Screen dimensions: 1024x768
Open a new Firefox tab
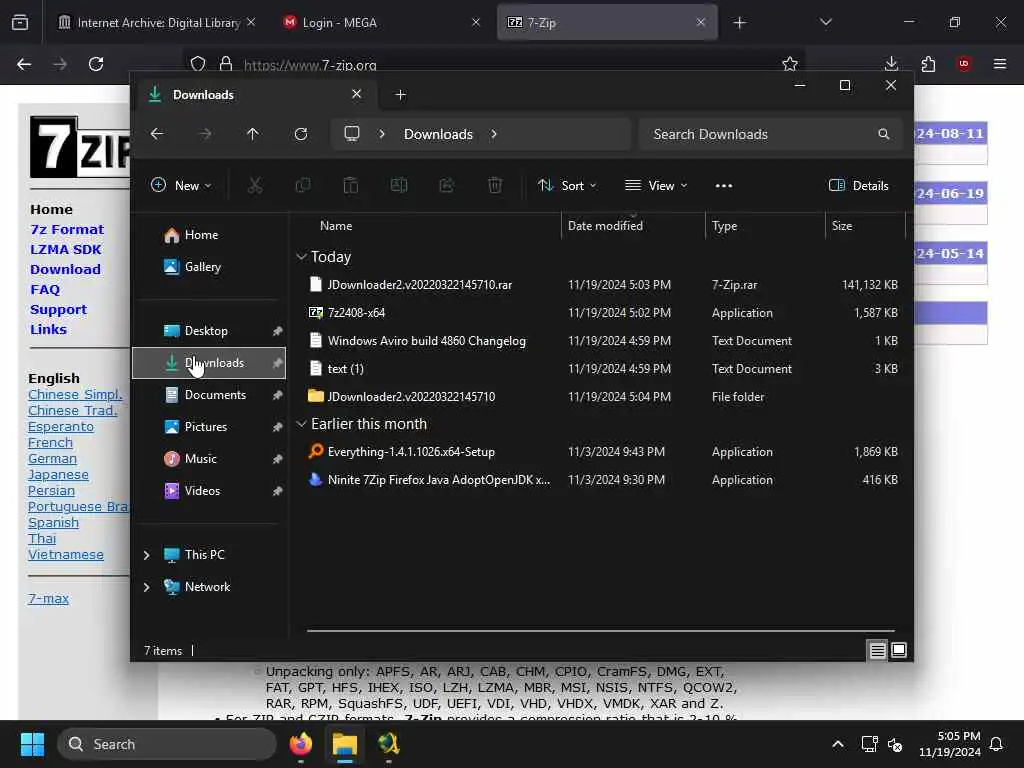[x=739, y=23]
